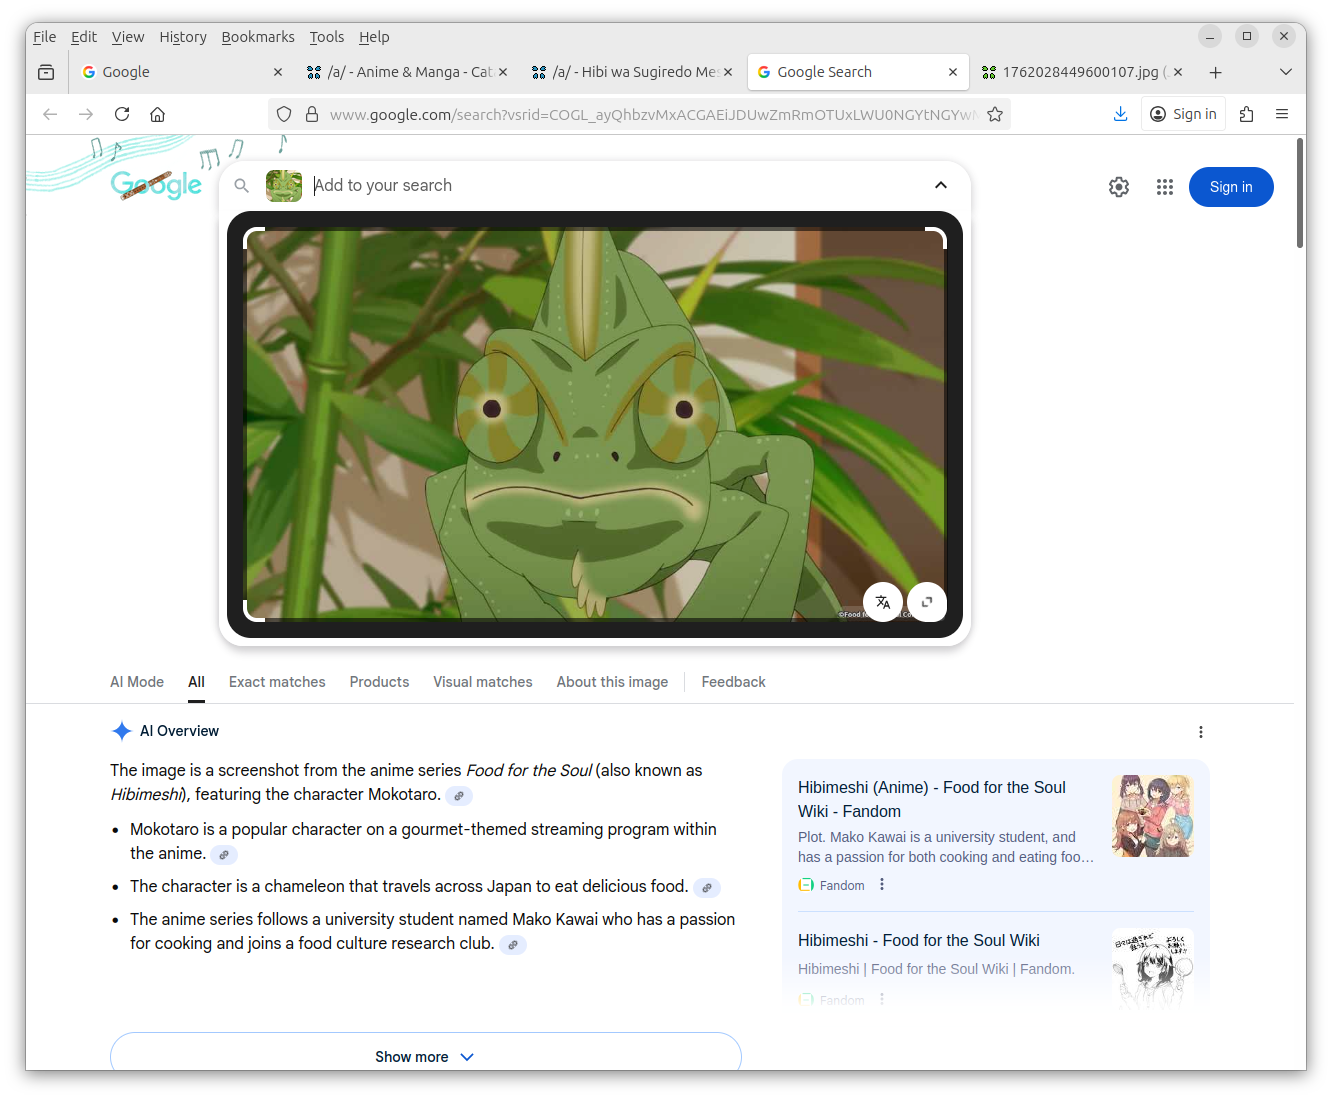Open the Firefox home page
This screenshot has height=1099, width=1332.
coord(157,114)
